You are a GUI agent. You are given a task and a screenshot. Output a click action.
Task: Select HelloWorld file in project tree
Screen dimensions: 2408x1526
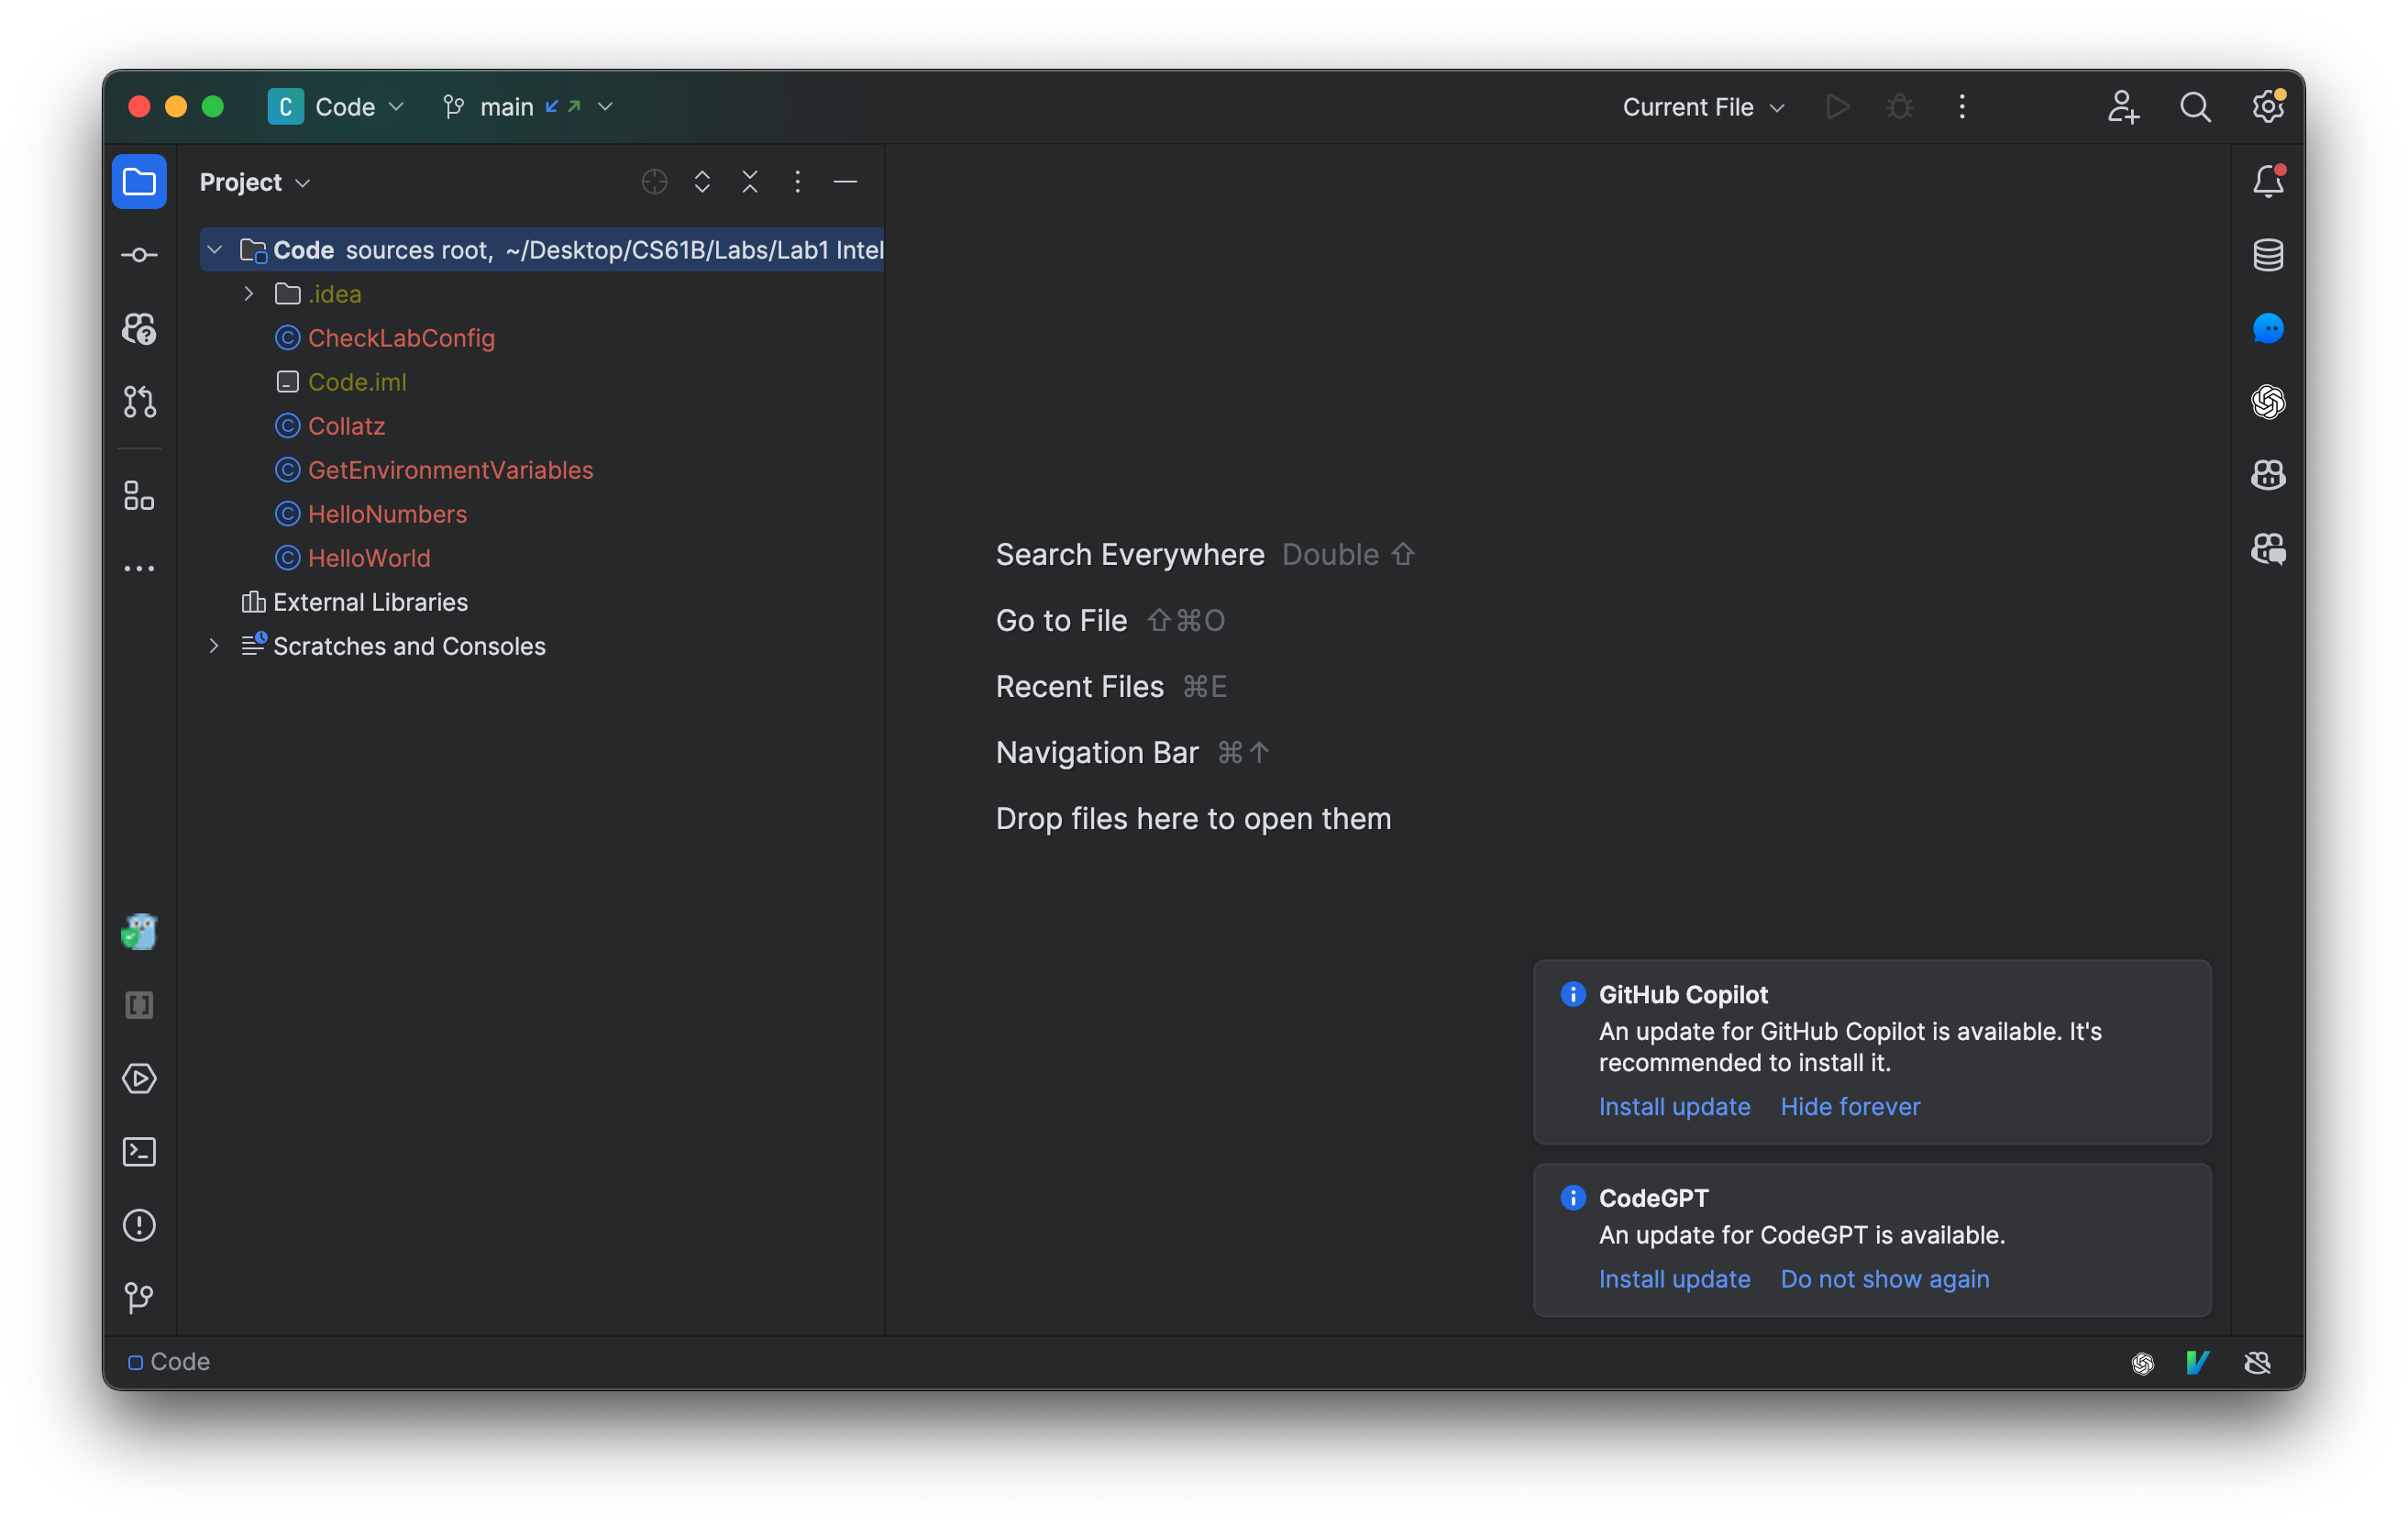point(369,557)
